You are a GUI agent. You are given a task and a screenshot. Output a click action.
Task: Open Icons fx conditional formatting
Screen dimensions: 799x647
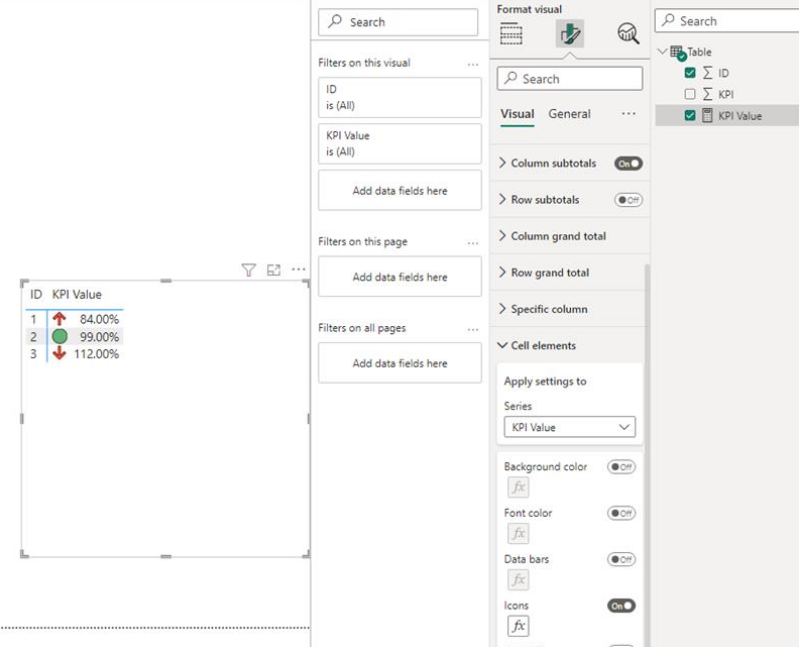click(x=518, y=626)
